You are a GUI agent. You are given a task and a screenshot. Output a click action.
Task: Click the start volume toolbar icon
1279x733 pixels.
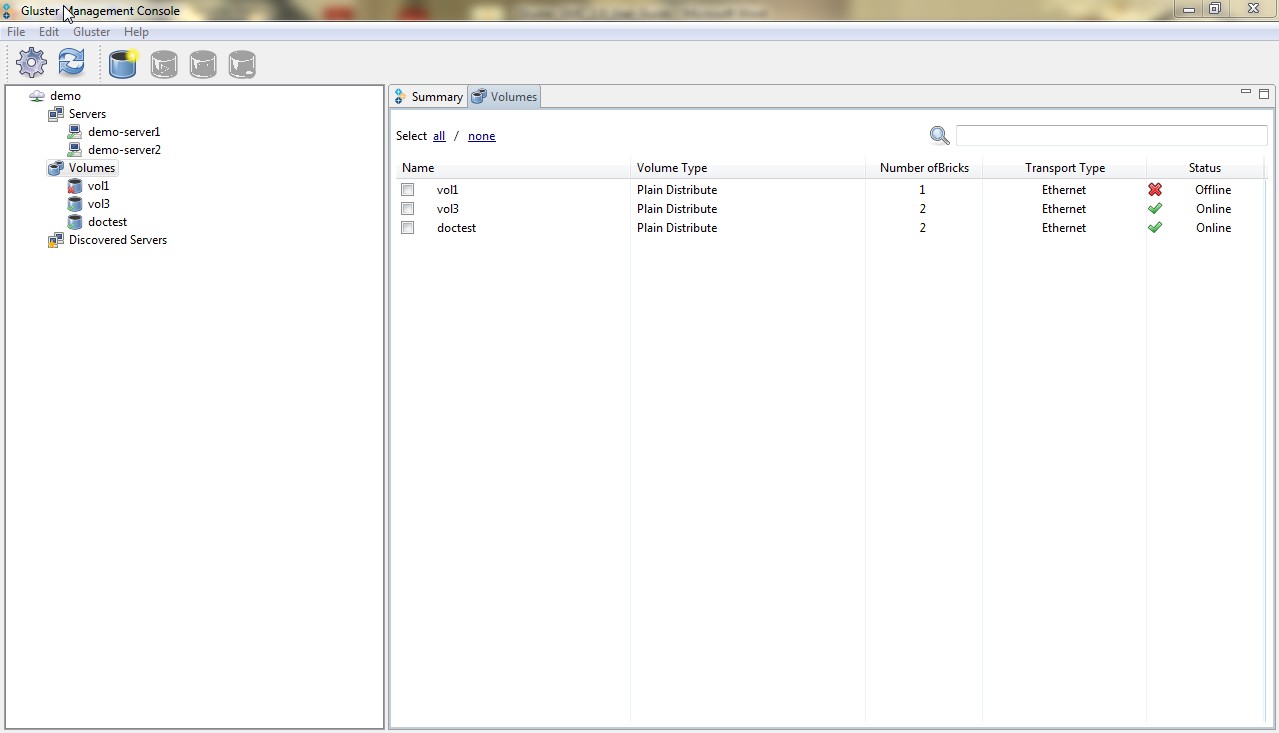[x=164, y=65]
